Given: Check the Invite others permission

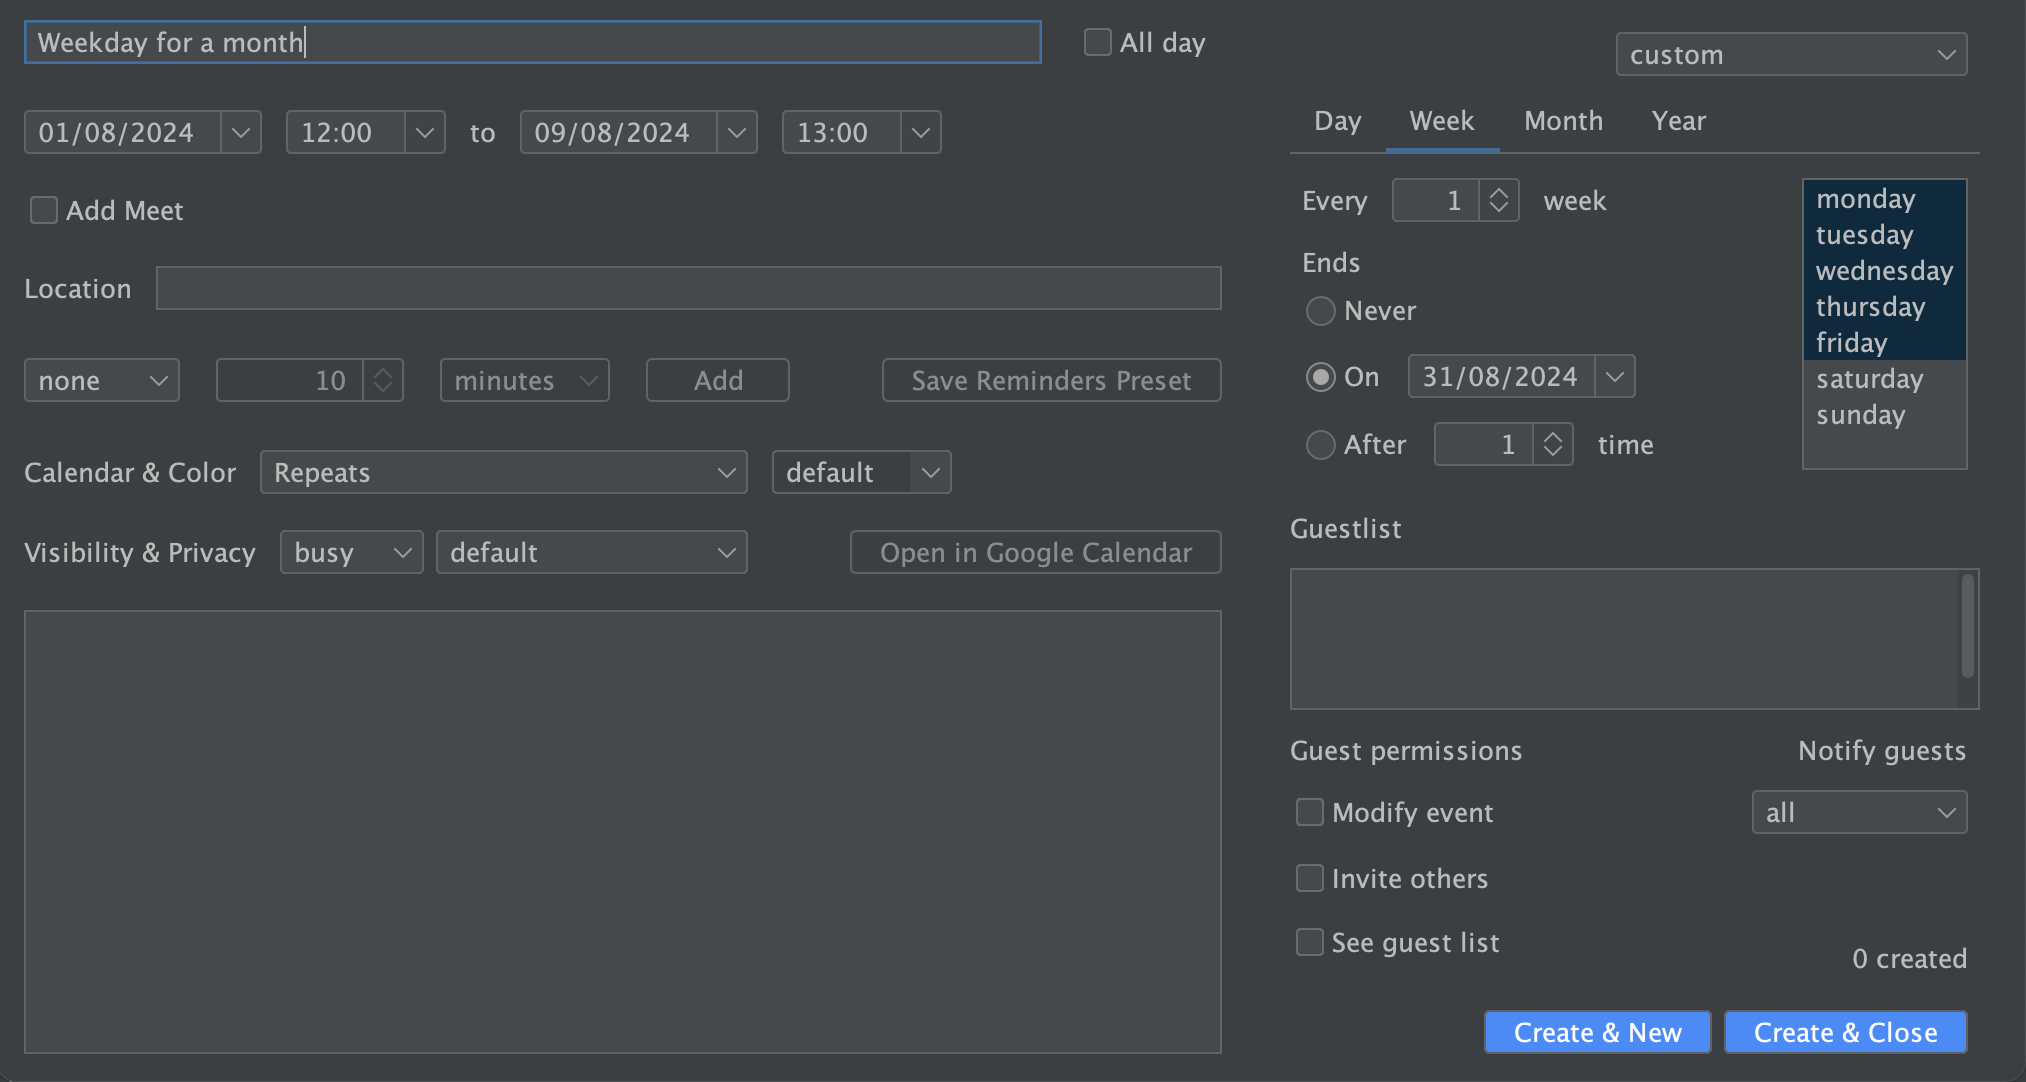Looking at the screenshot, I should point(1310,878).
